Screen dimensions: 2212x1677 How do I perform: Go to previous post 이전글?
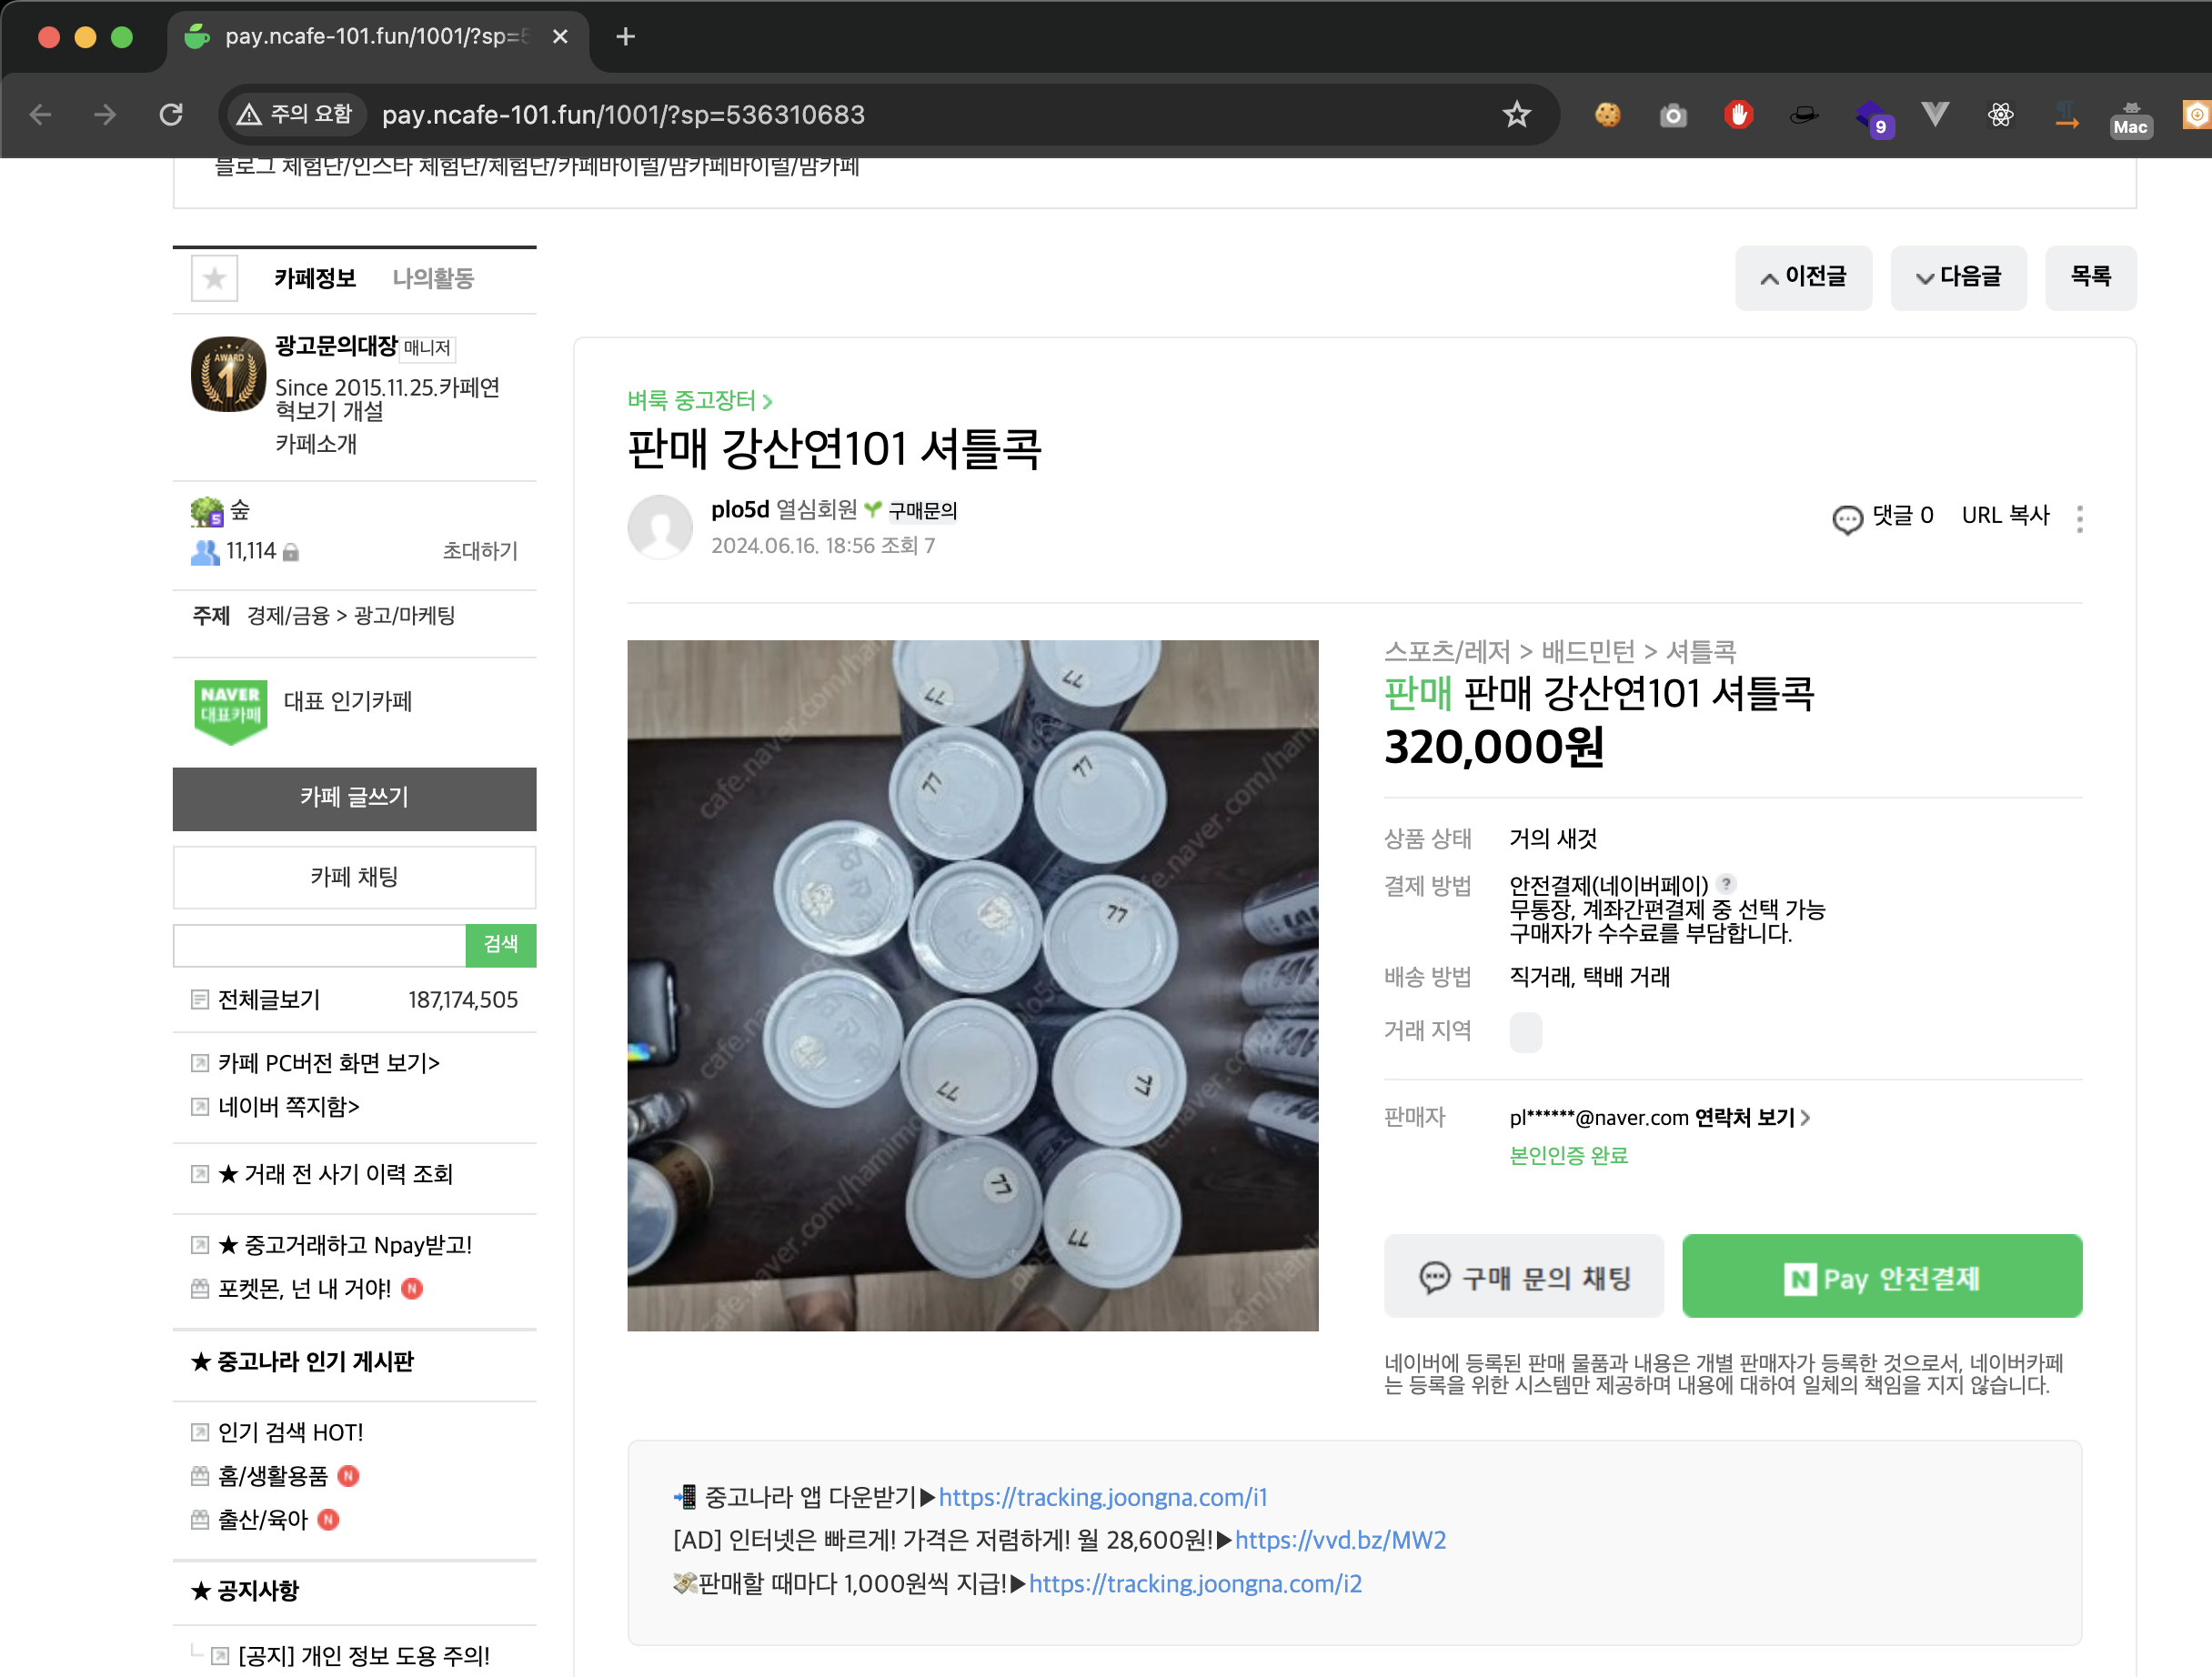[1803, 277]
